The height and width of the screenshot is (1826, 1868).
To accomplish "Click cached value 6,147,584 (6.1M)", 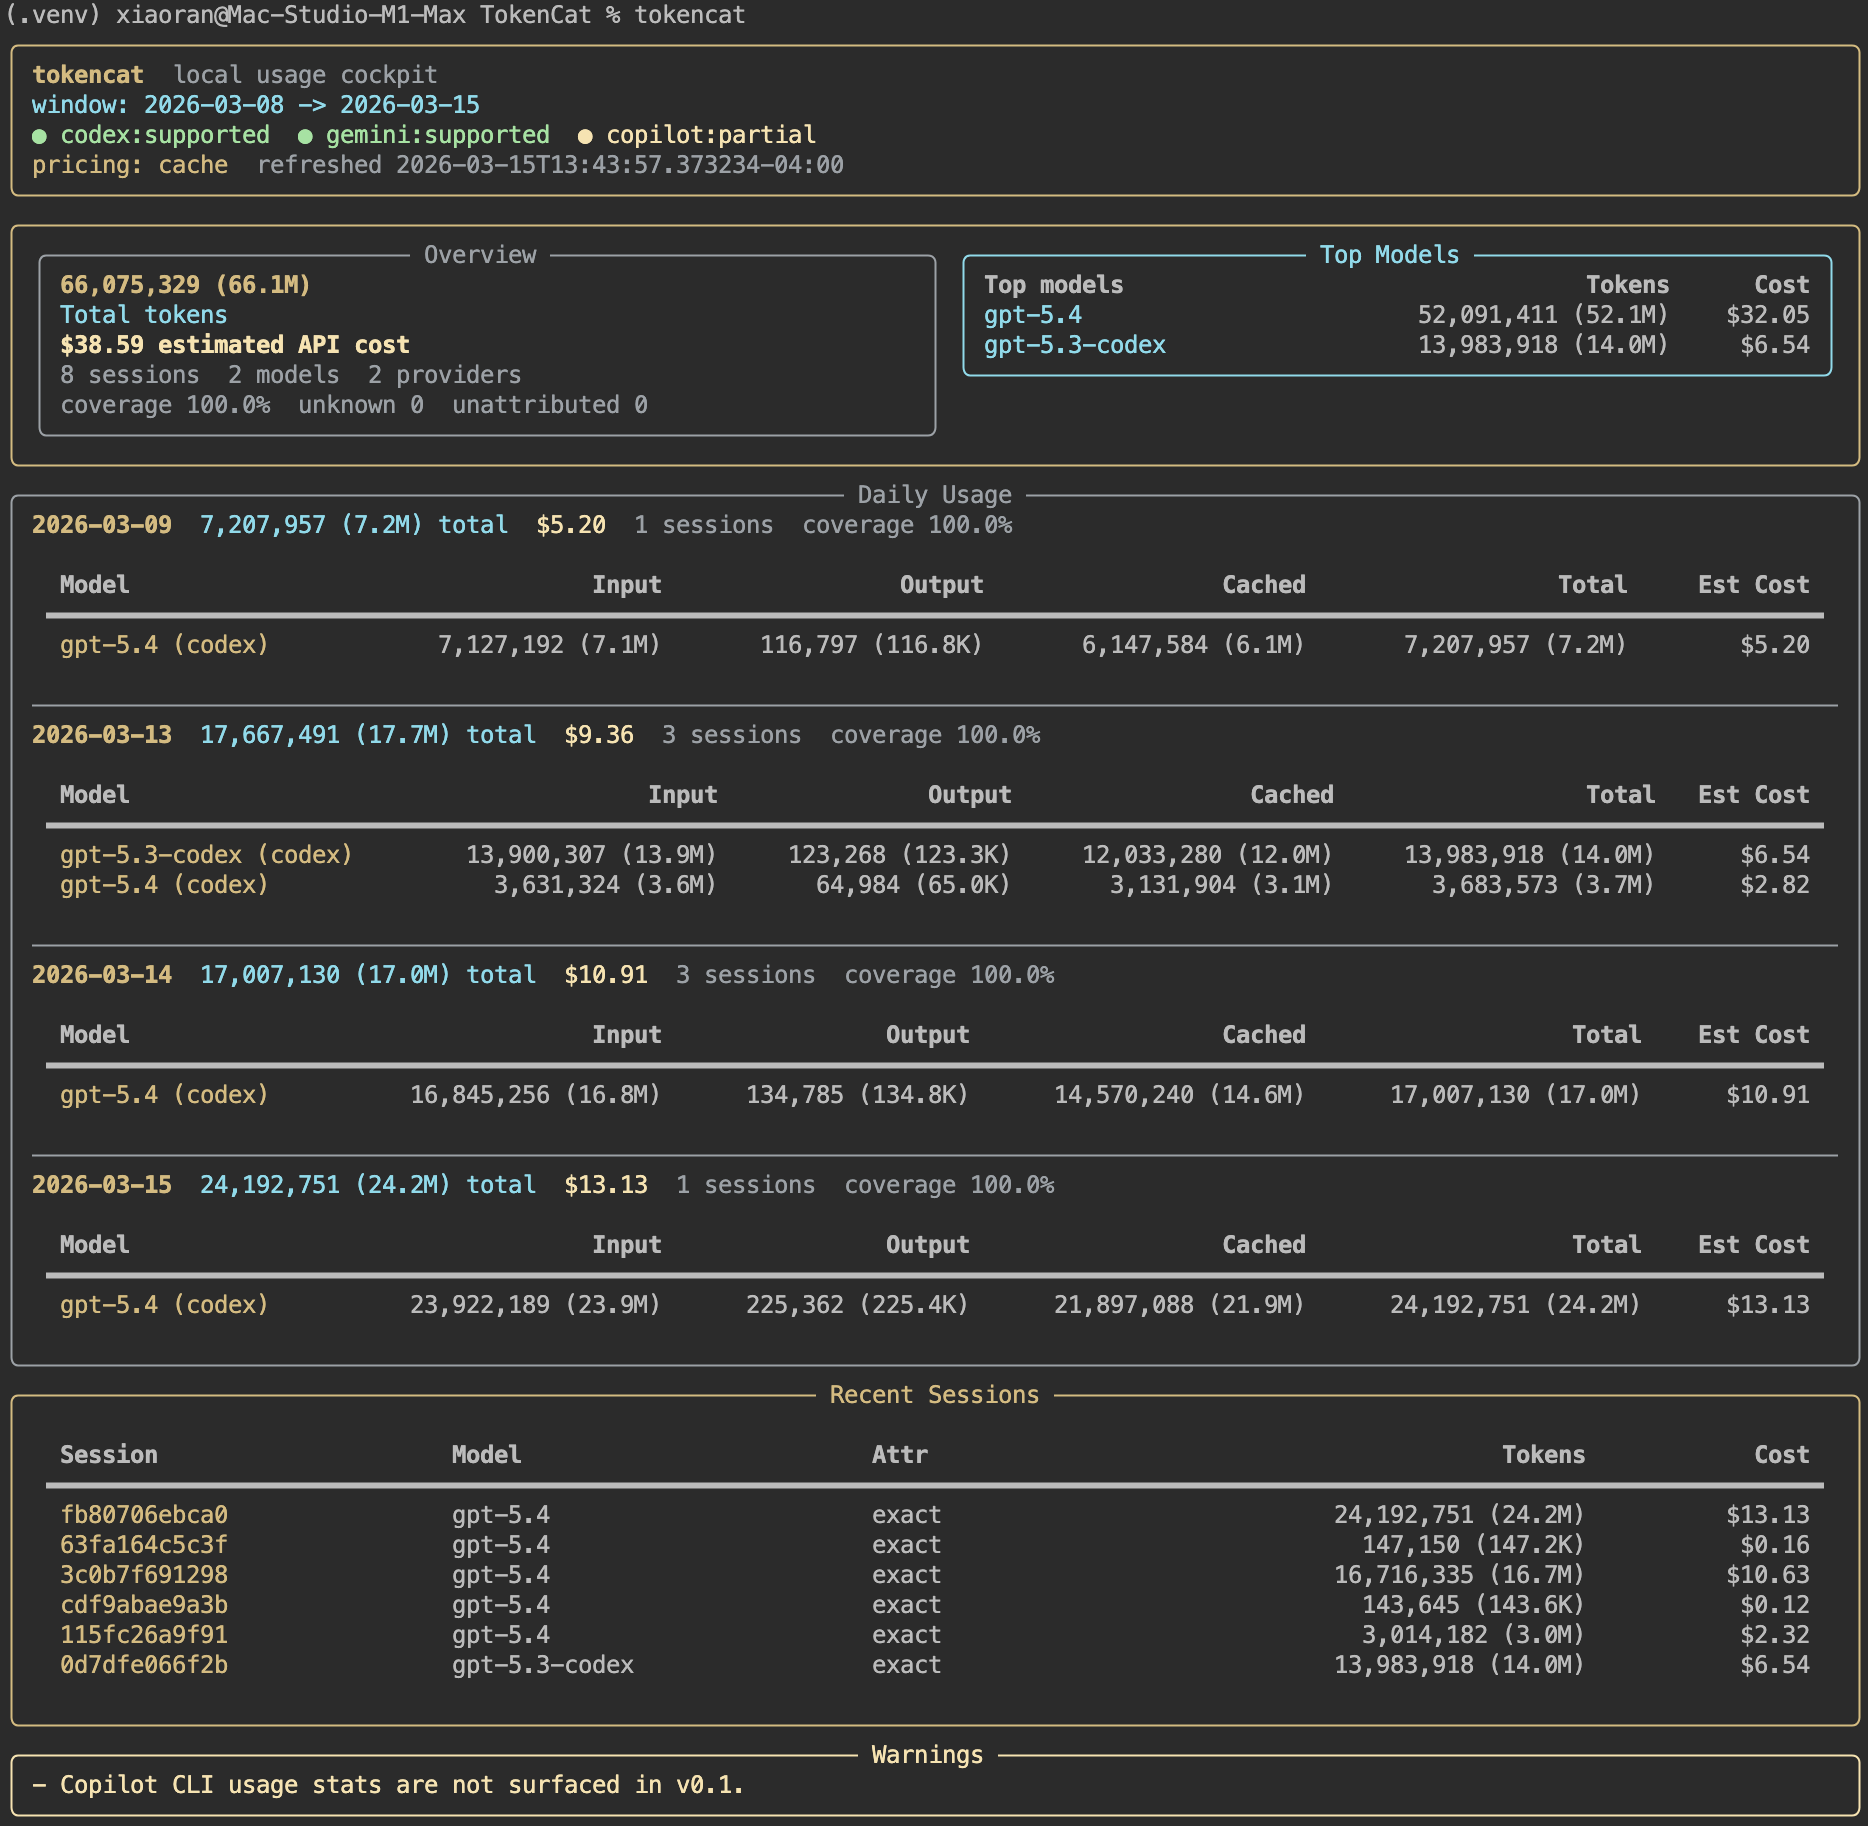I will (x=1193, y=645).
